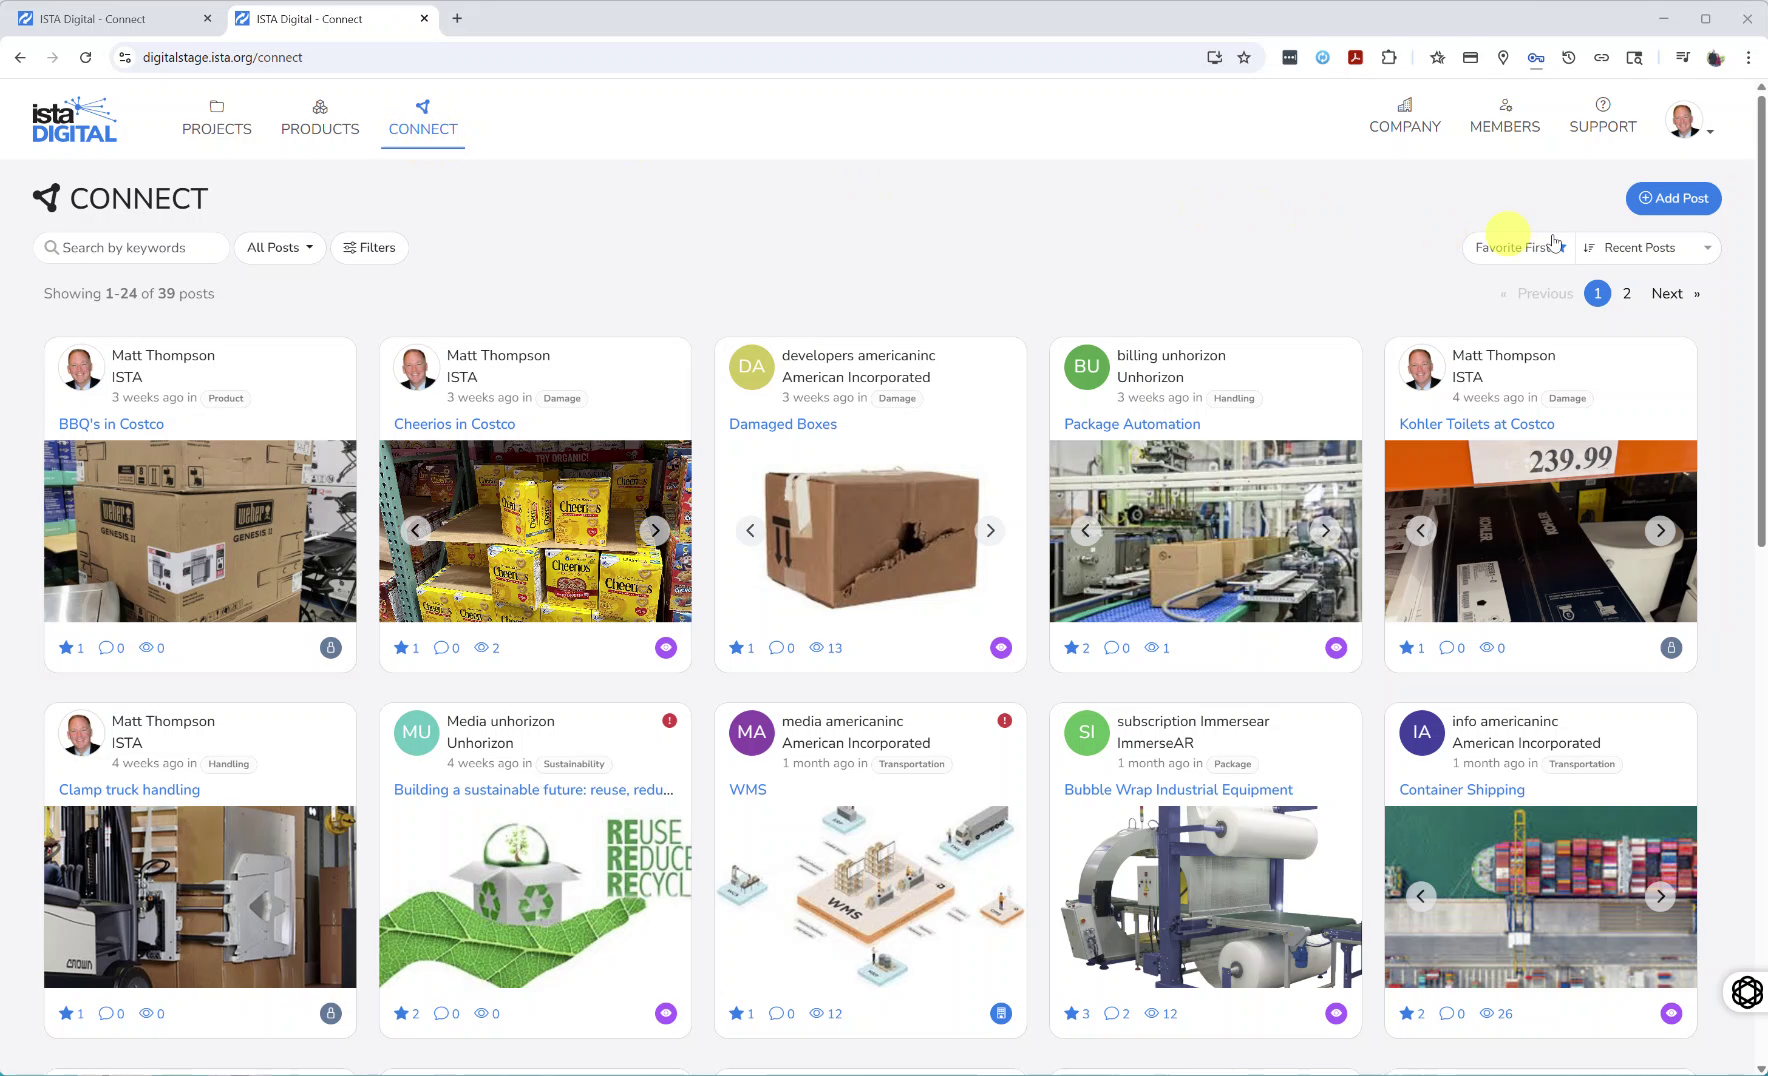
Task: Click the Search by keywords field
Action: point(132,248)
